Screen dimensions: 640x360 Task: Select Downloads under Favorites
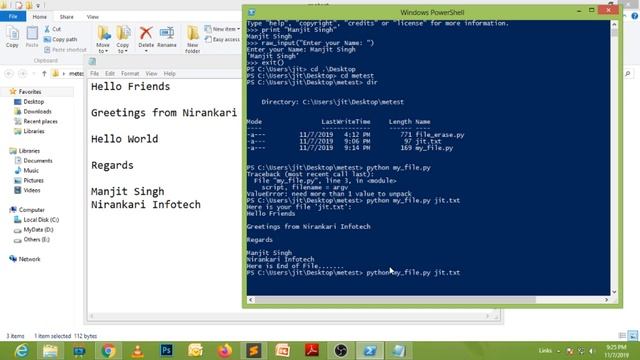point(37,111)
